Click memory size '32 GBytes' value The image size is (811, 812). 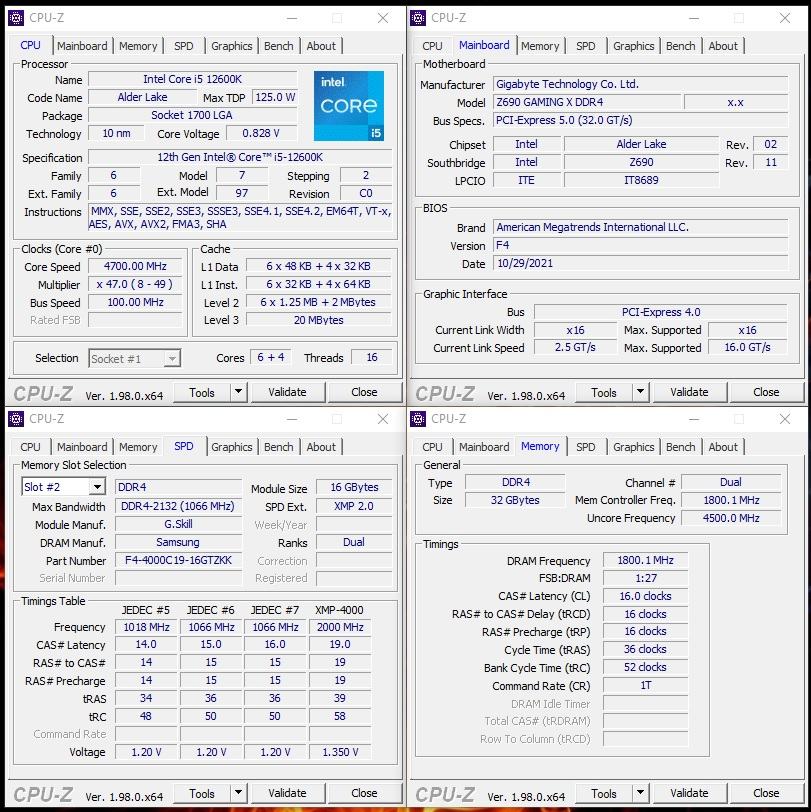515,500
